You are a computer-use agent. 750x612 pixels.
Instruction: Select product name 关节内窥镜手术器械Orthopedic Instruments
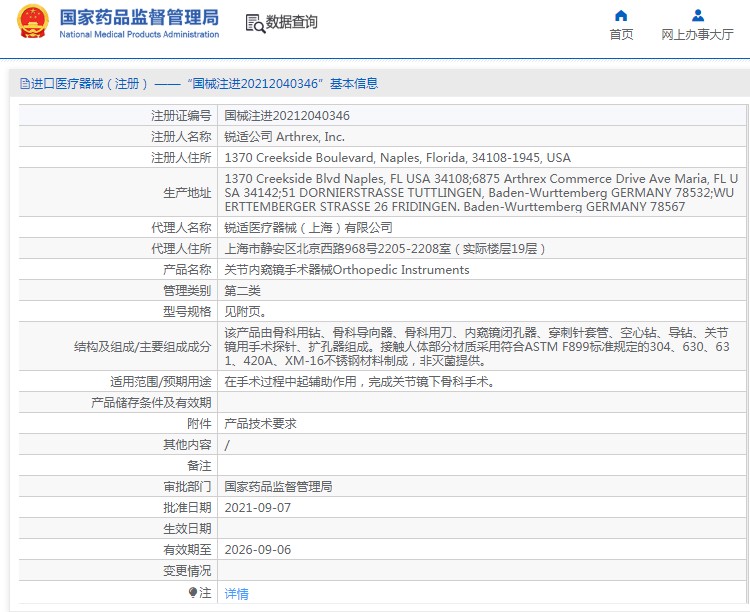347,269
